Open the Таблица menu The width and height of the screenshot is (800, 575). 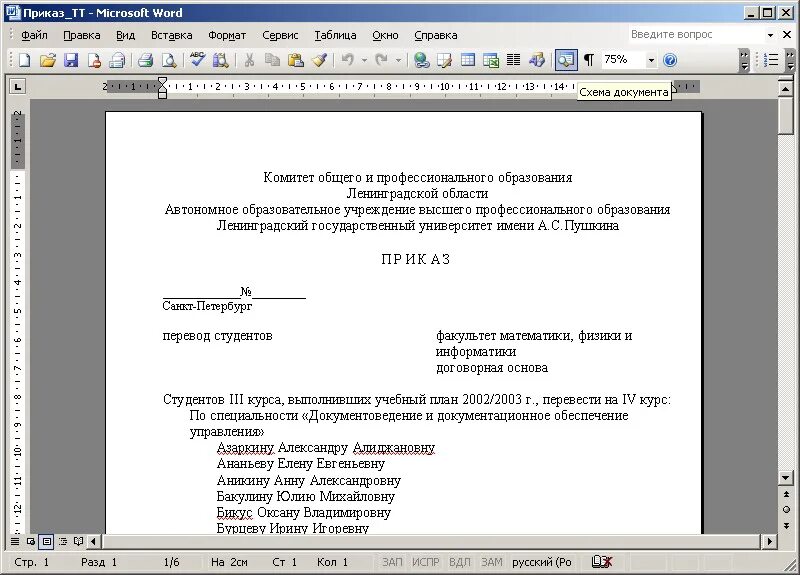335,35
